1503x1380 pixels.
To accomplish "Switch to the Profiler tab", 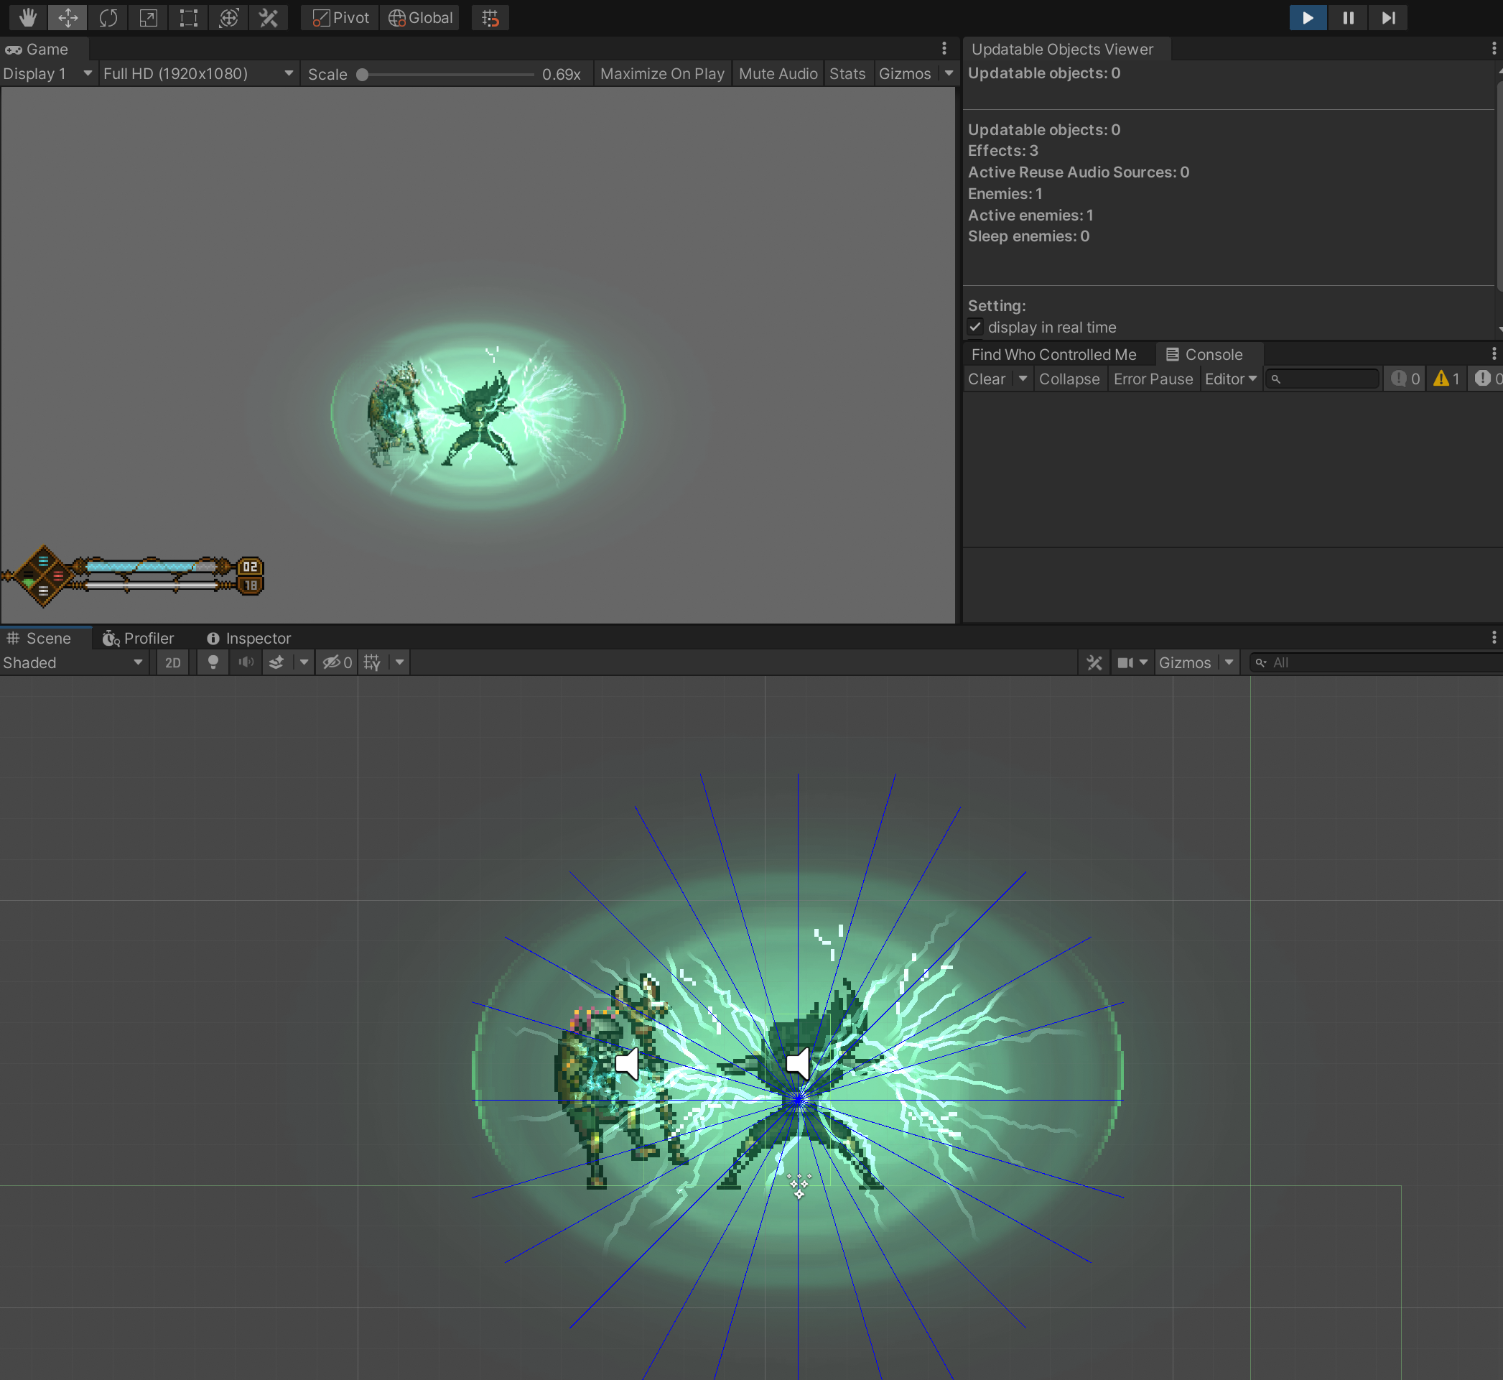I will click(x=139, y=638).
